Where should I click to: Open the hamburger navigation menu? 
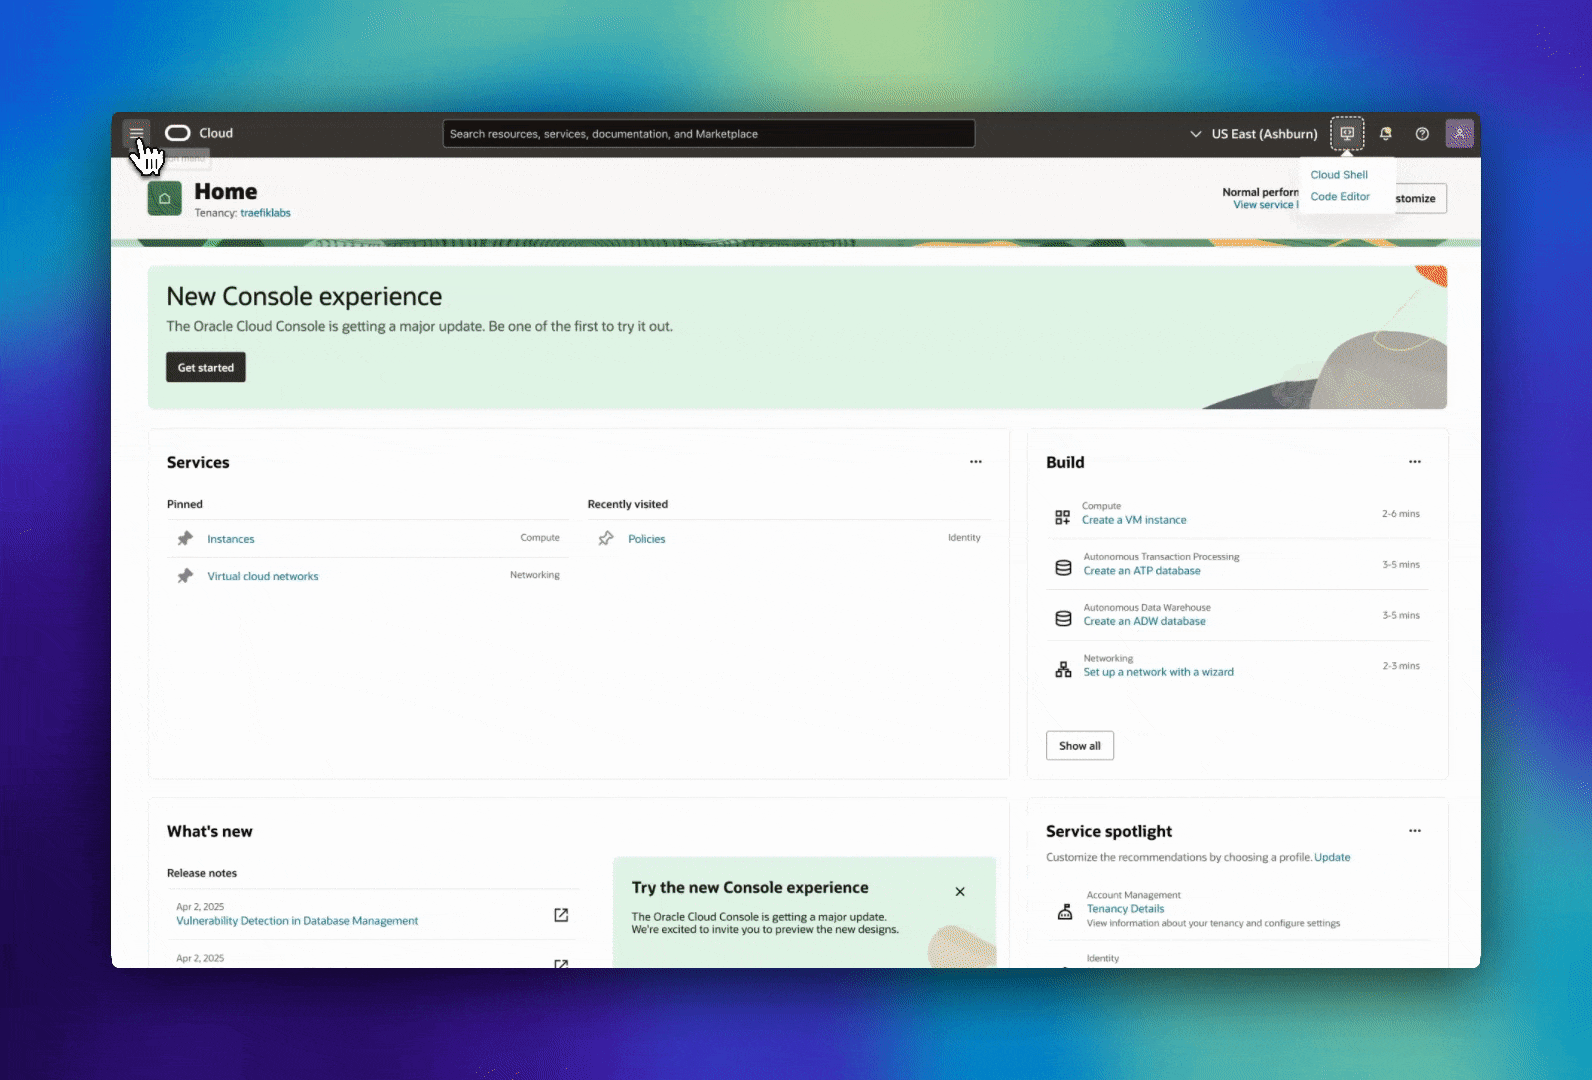(x=136, y=133)
